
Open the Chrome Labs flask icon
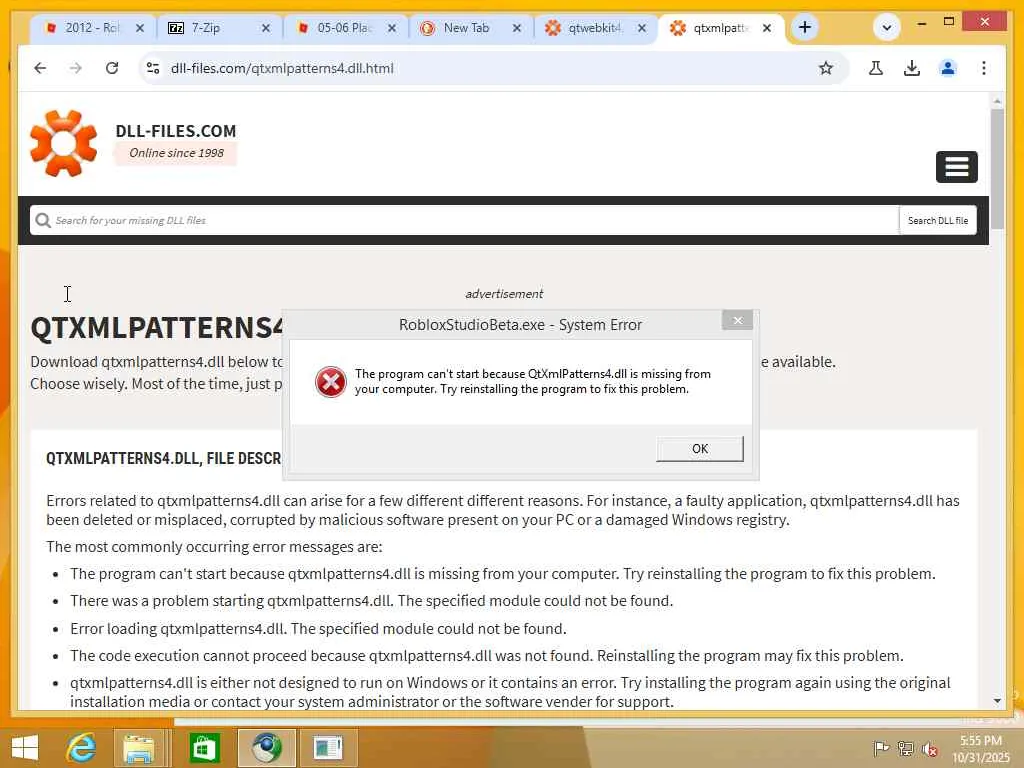tap(876, 68)
